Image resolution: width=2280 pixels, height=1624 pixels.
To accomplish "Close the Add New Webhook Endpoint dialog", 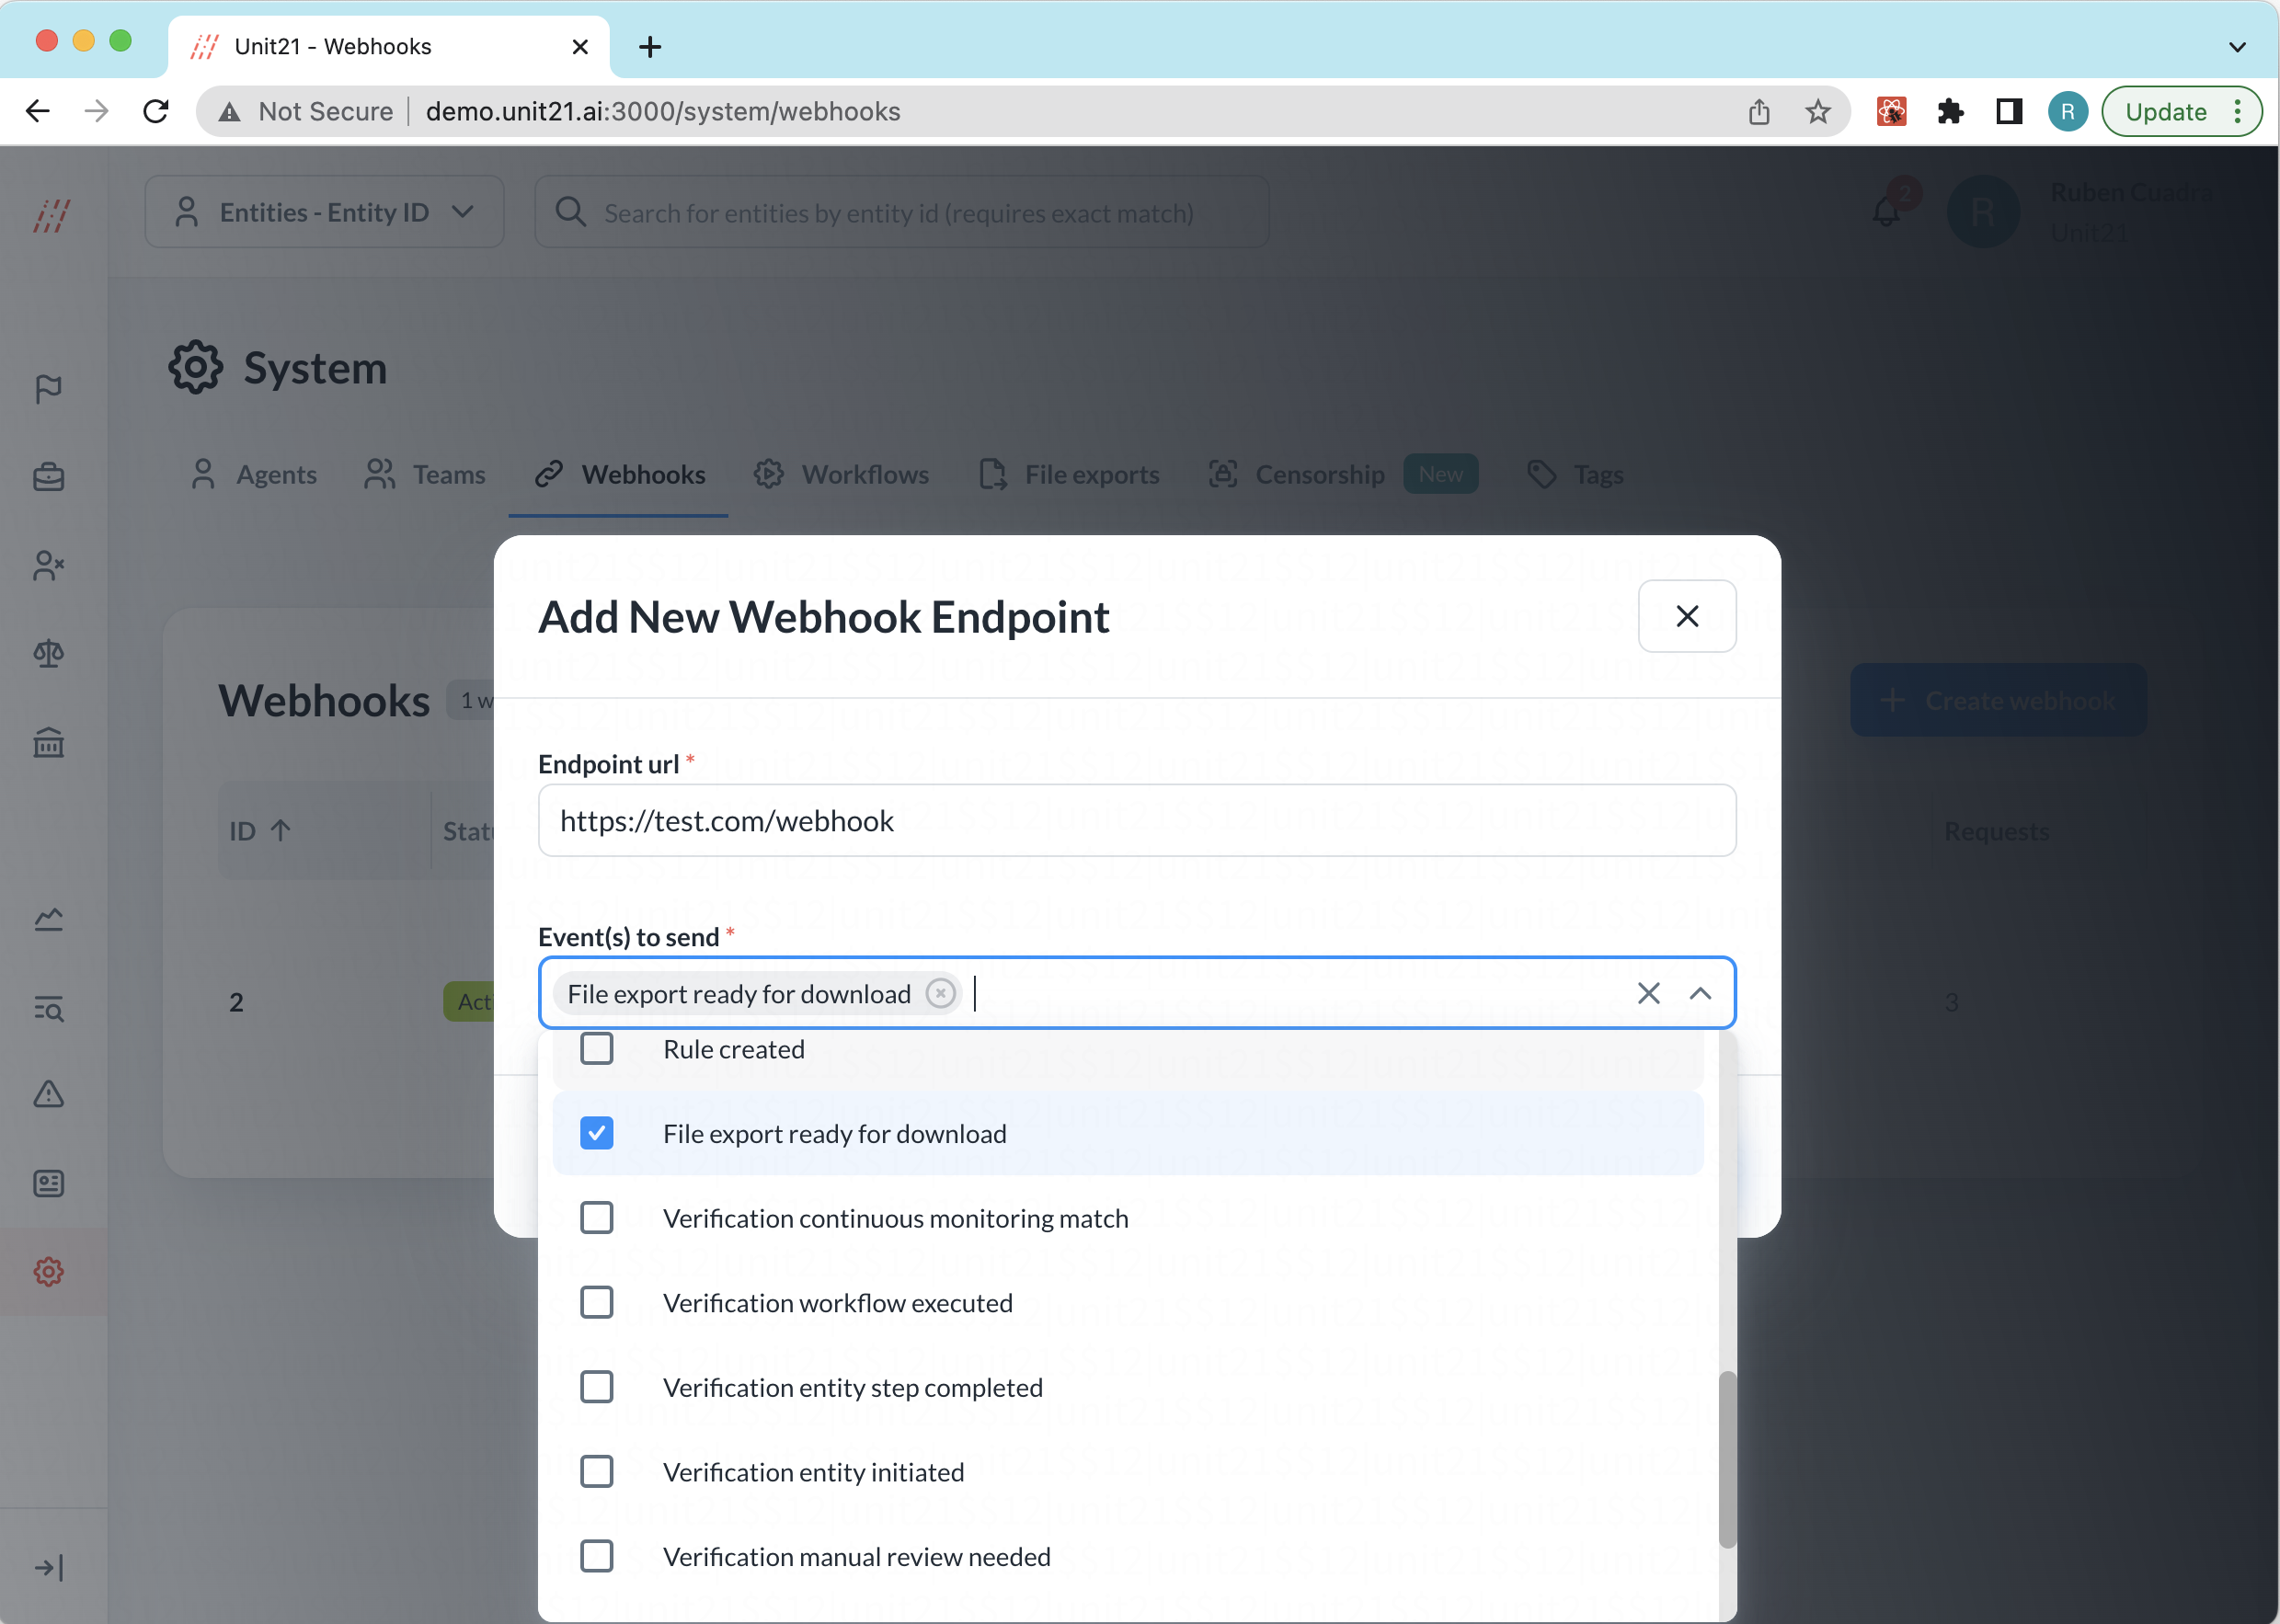I will coord(1686,616).
